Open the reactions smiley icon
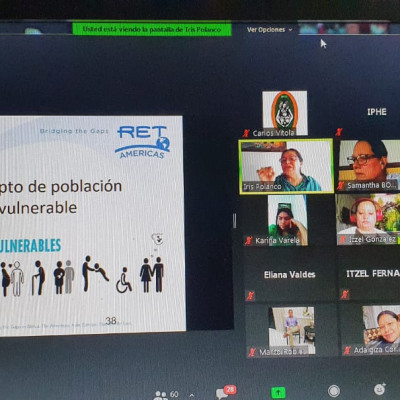The image size is (400, 400). coord(379,389)
